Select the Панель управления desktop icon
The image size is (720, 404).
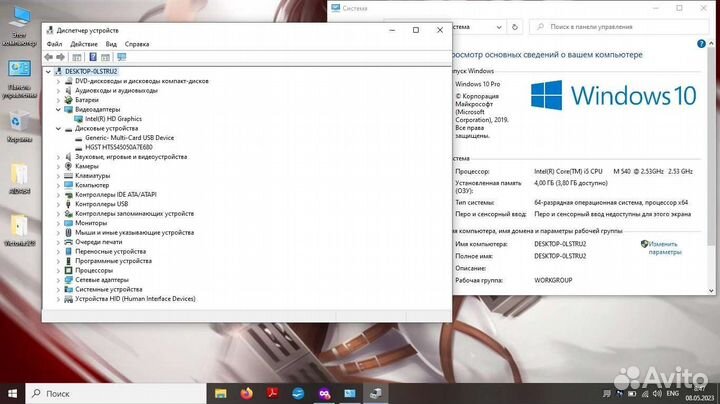[19, 79]
